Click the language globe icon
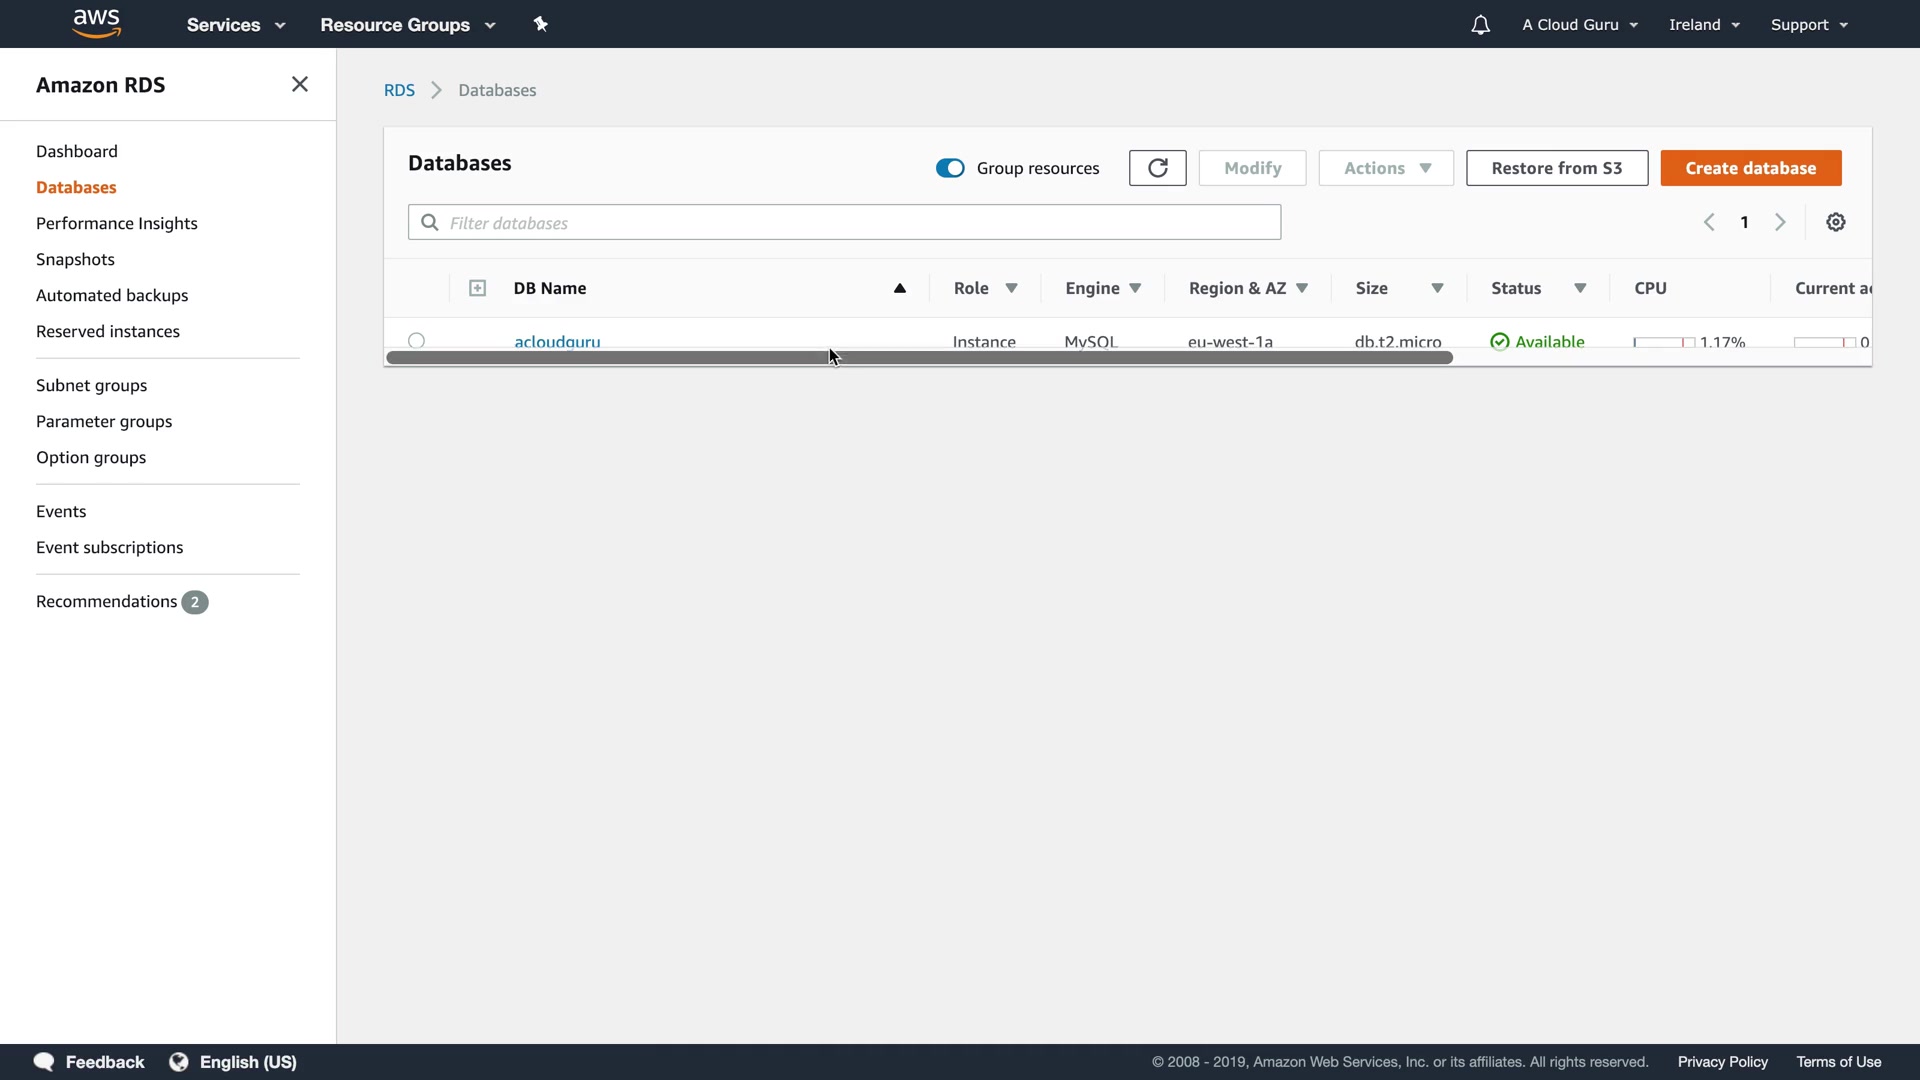1920x1080 pixels. coord(178,1061)
